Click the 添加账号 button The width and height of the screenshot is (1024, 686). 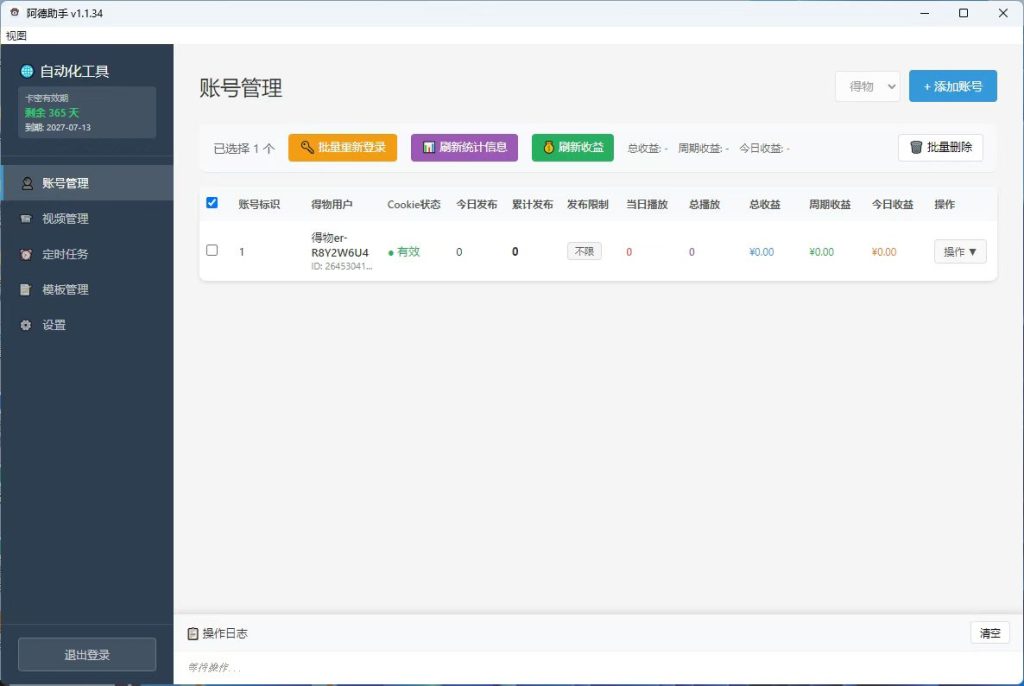953,86
